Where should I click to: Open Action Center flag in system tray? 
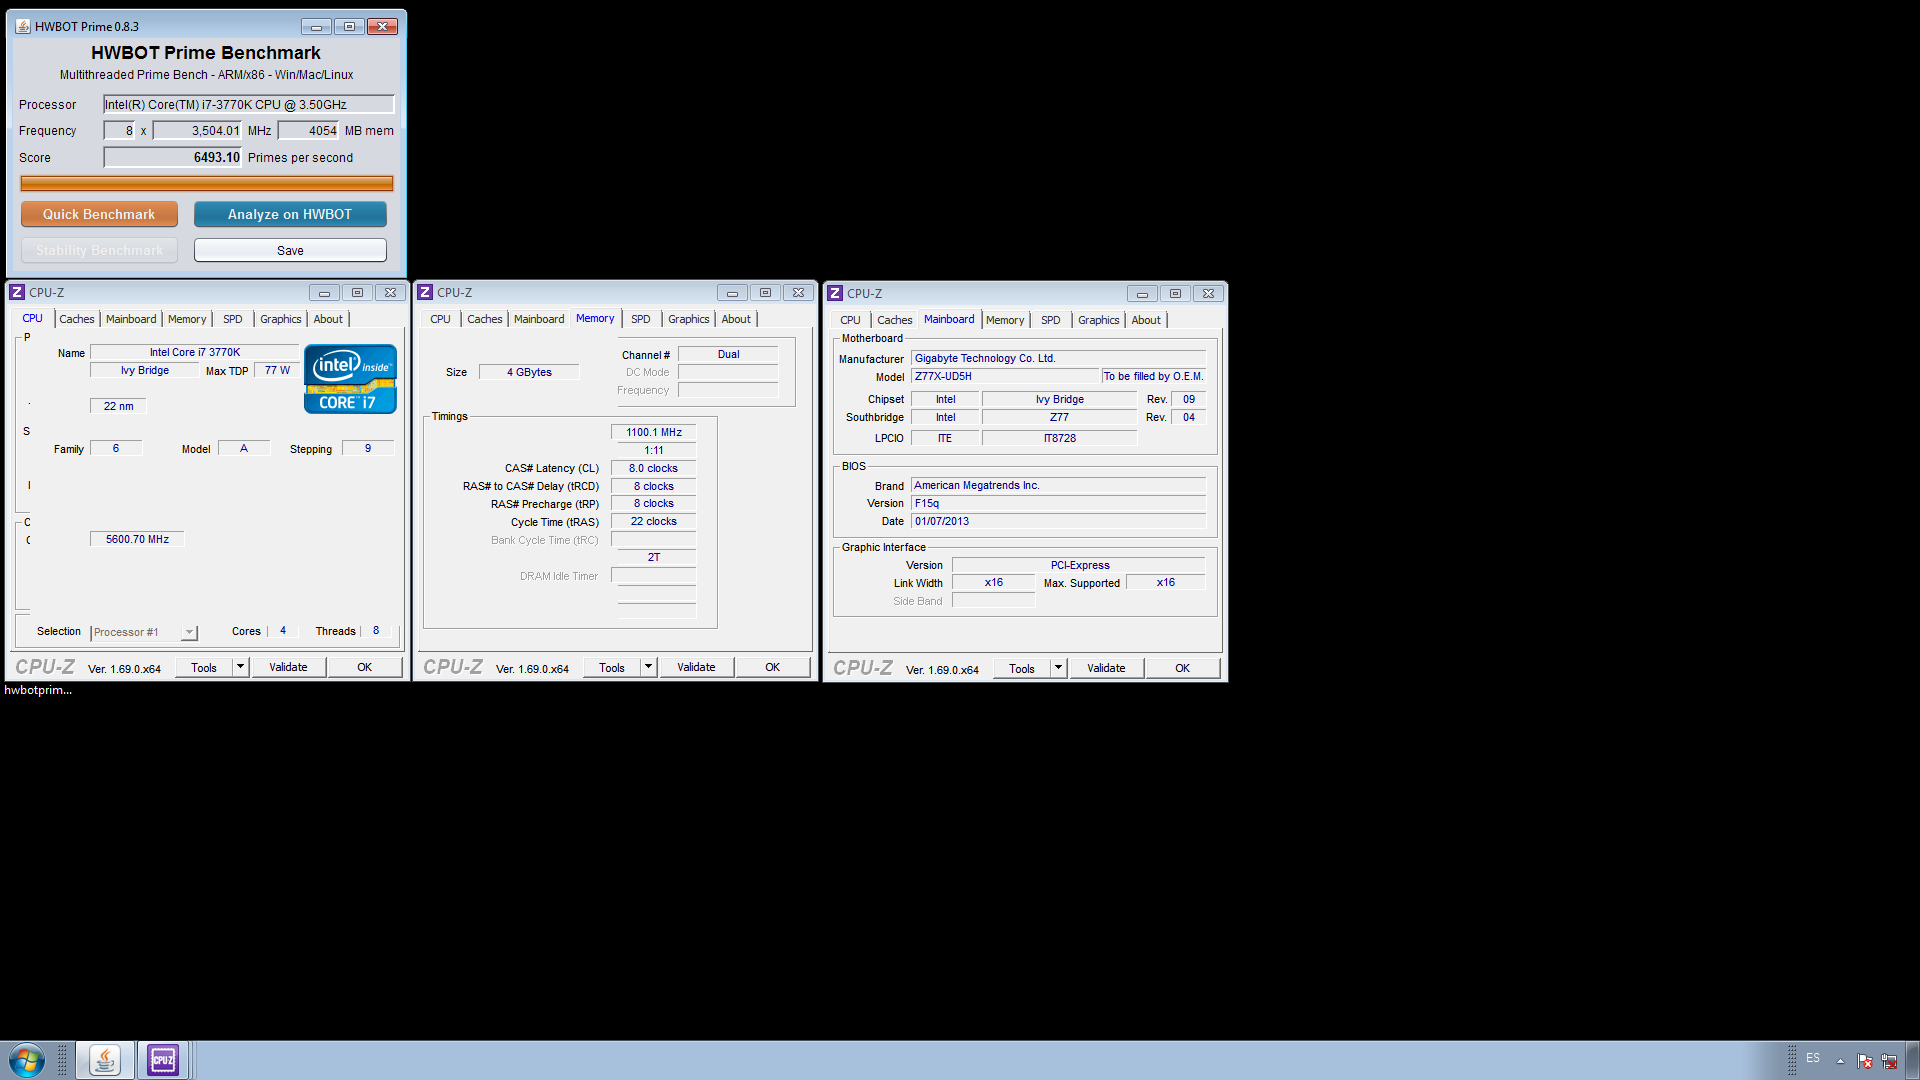pos(1865,1061)
